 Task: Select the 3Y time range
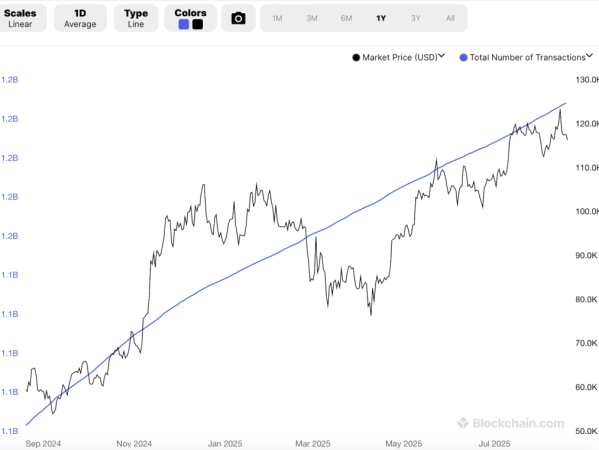(x=416, y=18)
